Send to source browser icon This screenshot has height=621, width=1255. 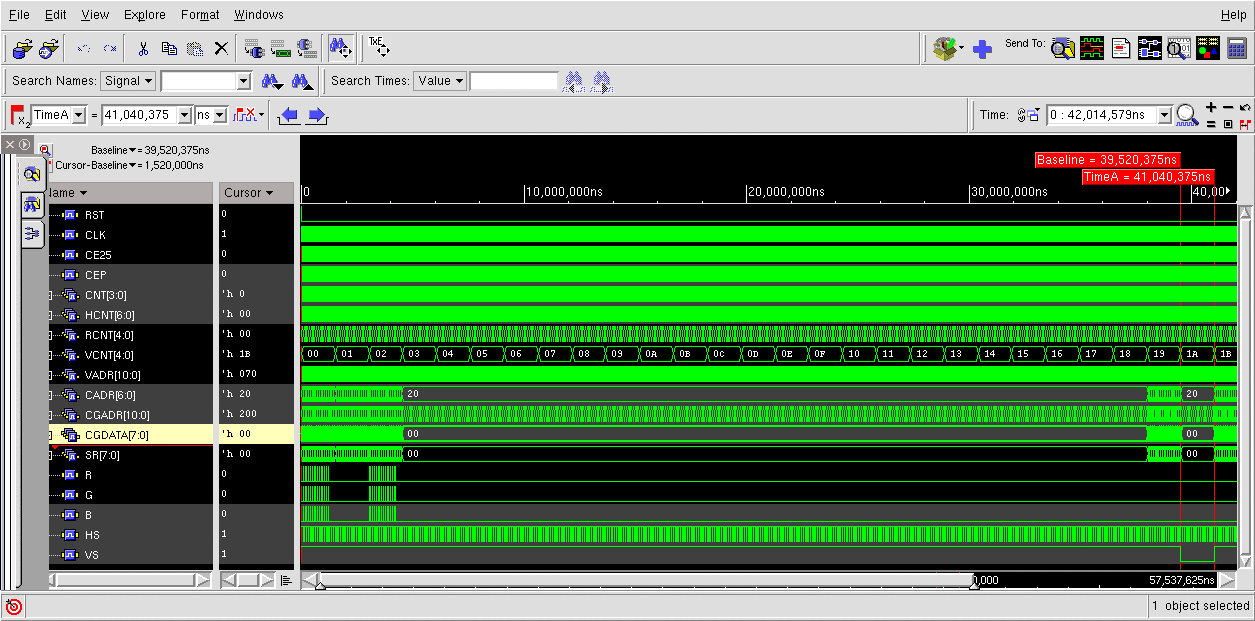click(1121, 47)
